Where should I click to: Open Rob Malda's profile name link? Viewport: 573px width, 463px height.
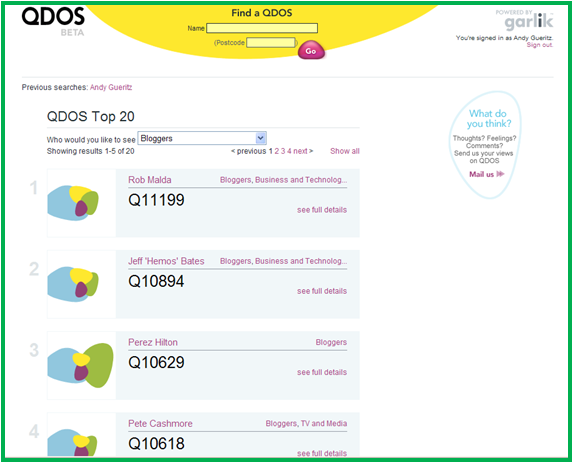tap(149, 180)
